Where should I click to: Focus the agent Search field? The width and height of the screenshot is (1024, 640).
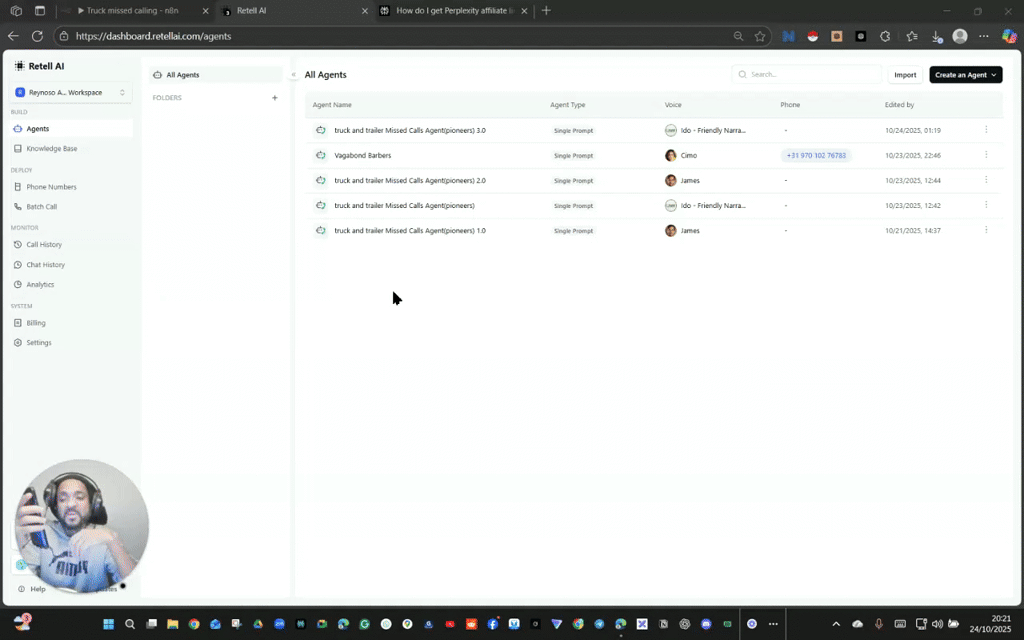[x=807, y=74]
